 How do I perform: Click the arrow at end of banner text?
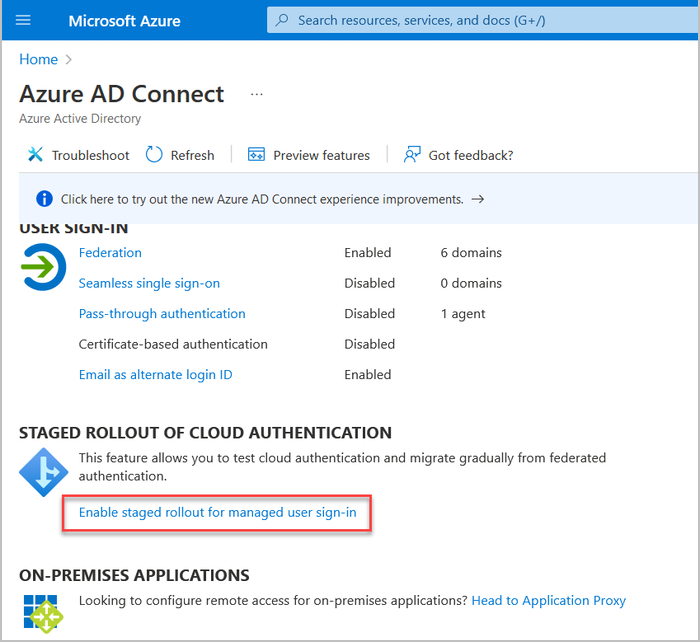[478, 199]
